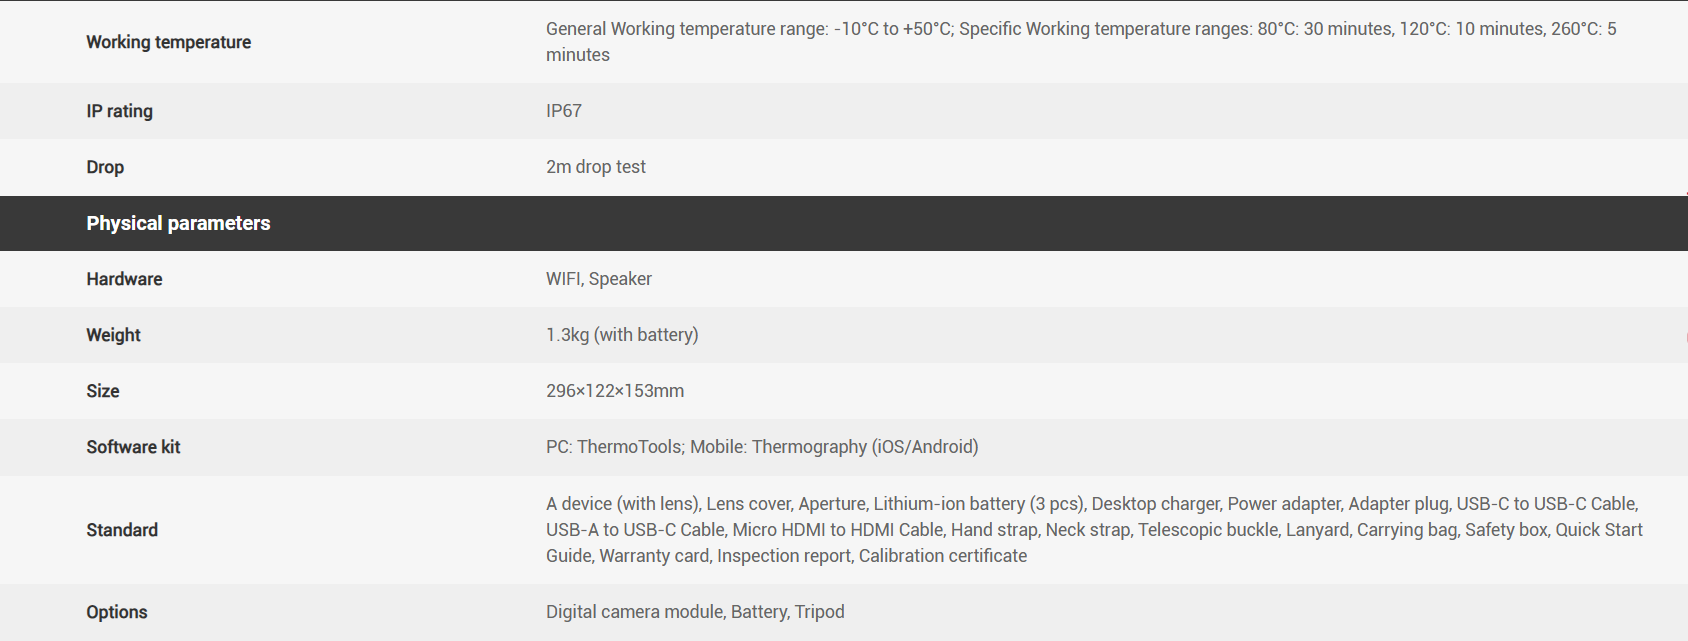Image resolution: width=1688 pixels, height=641 pixels.
Task: Select the Weight row label
Action: click(113, 335)
